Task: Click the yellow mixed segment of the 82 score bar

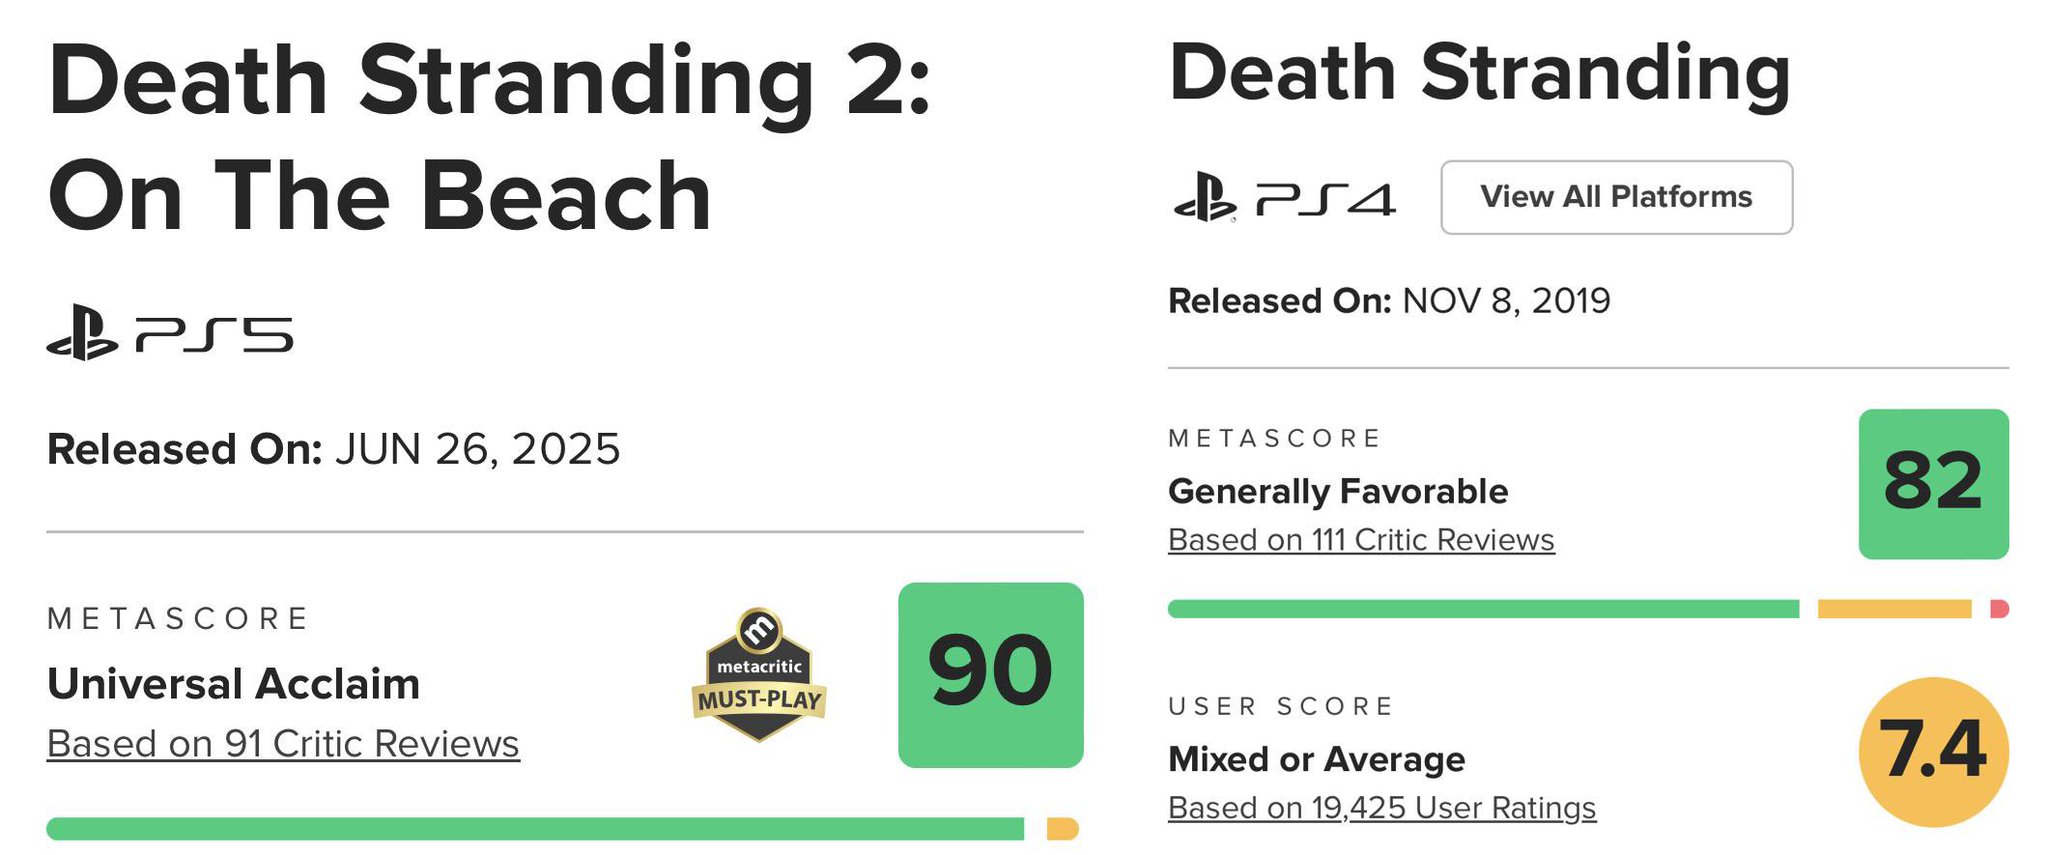Action: (x=1893, y=609)
